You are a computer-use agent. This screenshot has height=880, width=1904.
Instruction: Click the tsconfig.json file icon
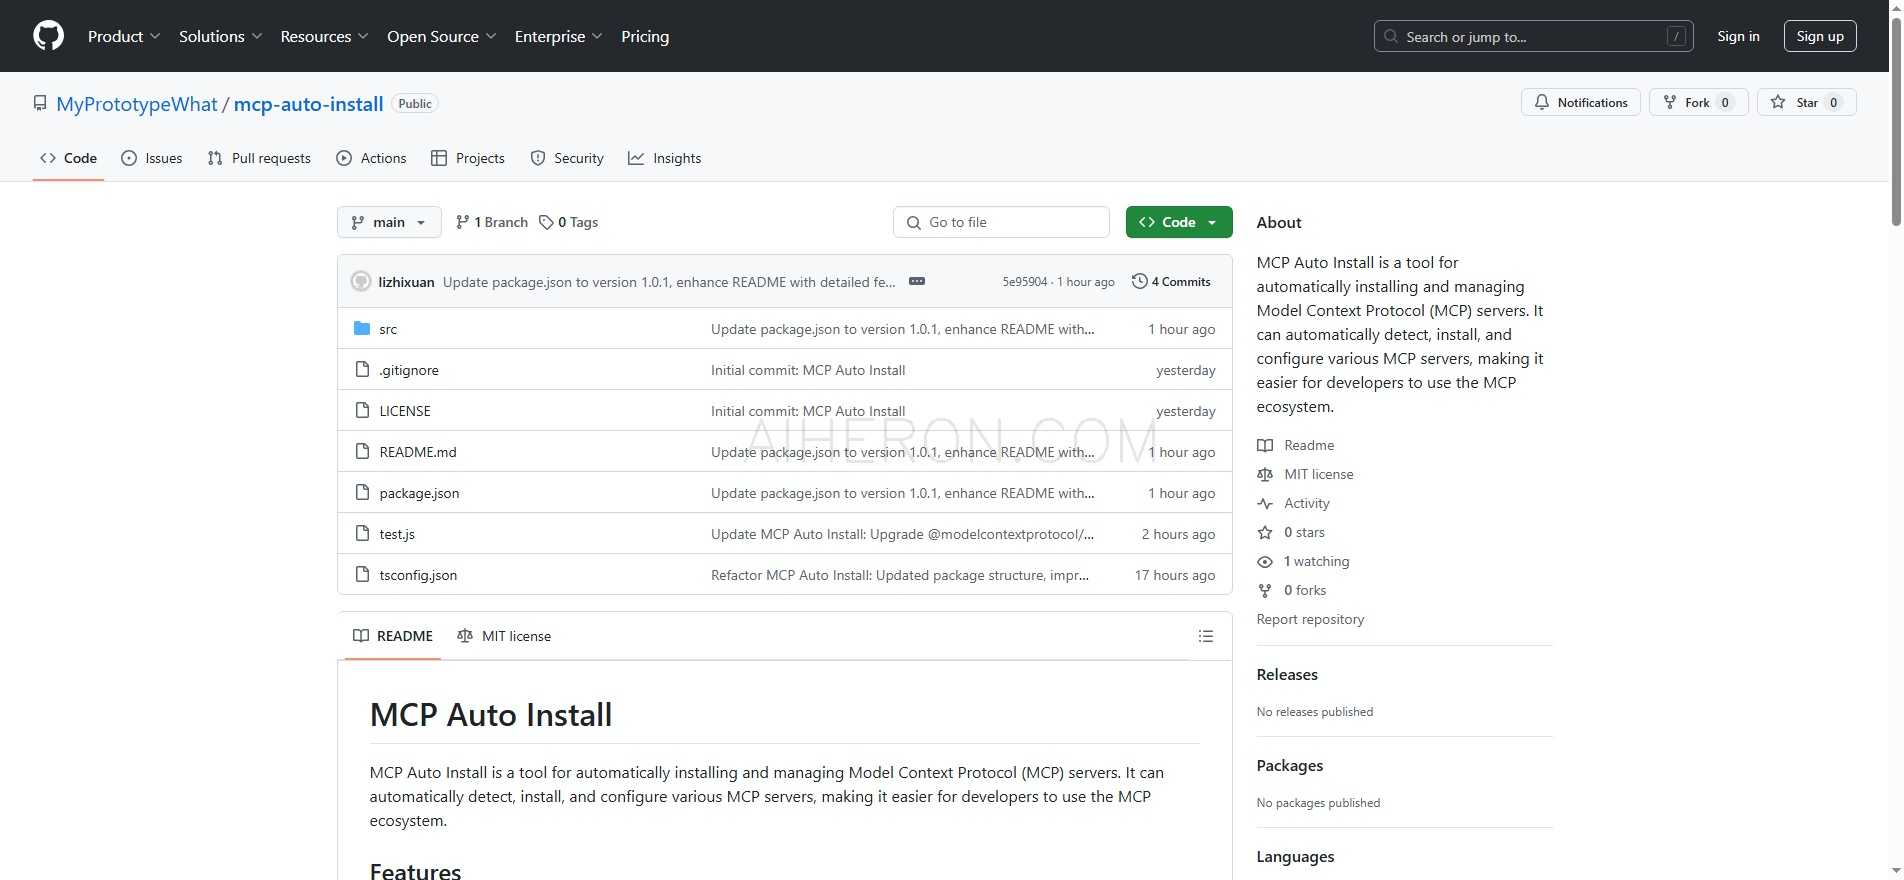362,575
